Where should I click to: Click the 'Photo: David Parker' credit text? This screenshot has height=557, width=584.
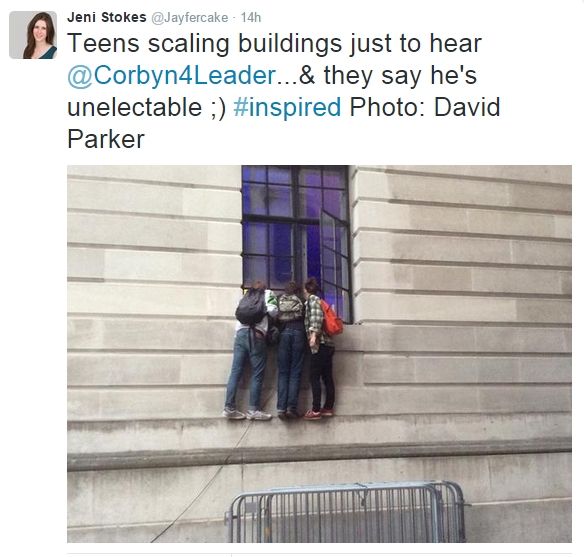pos(283,123)
